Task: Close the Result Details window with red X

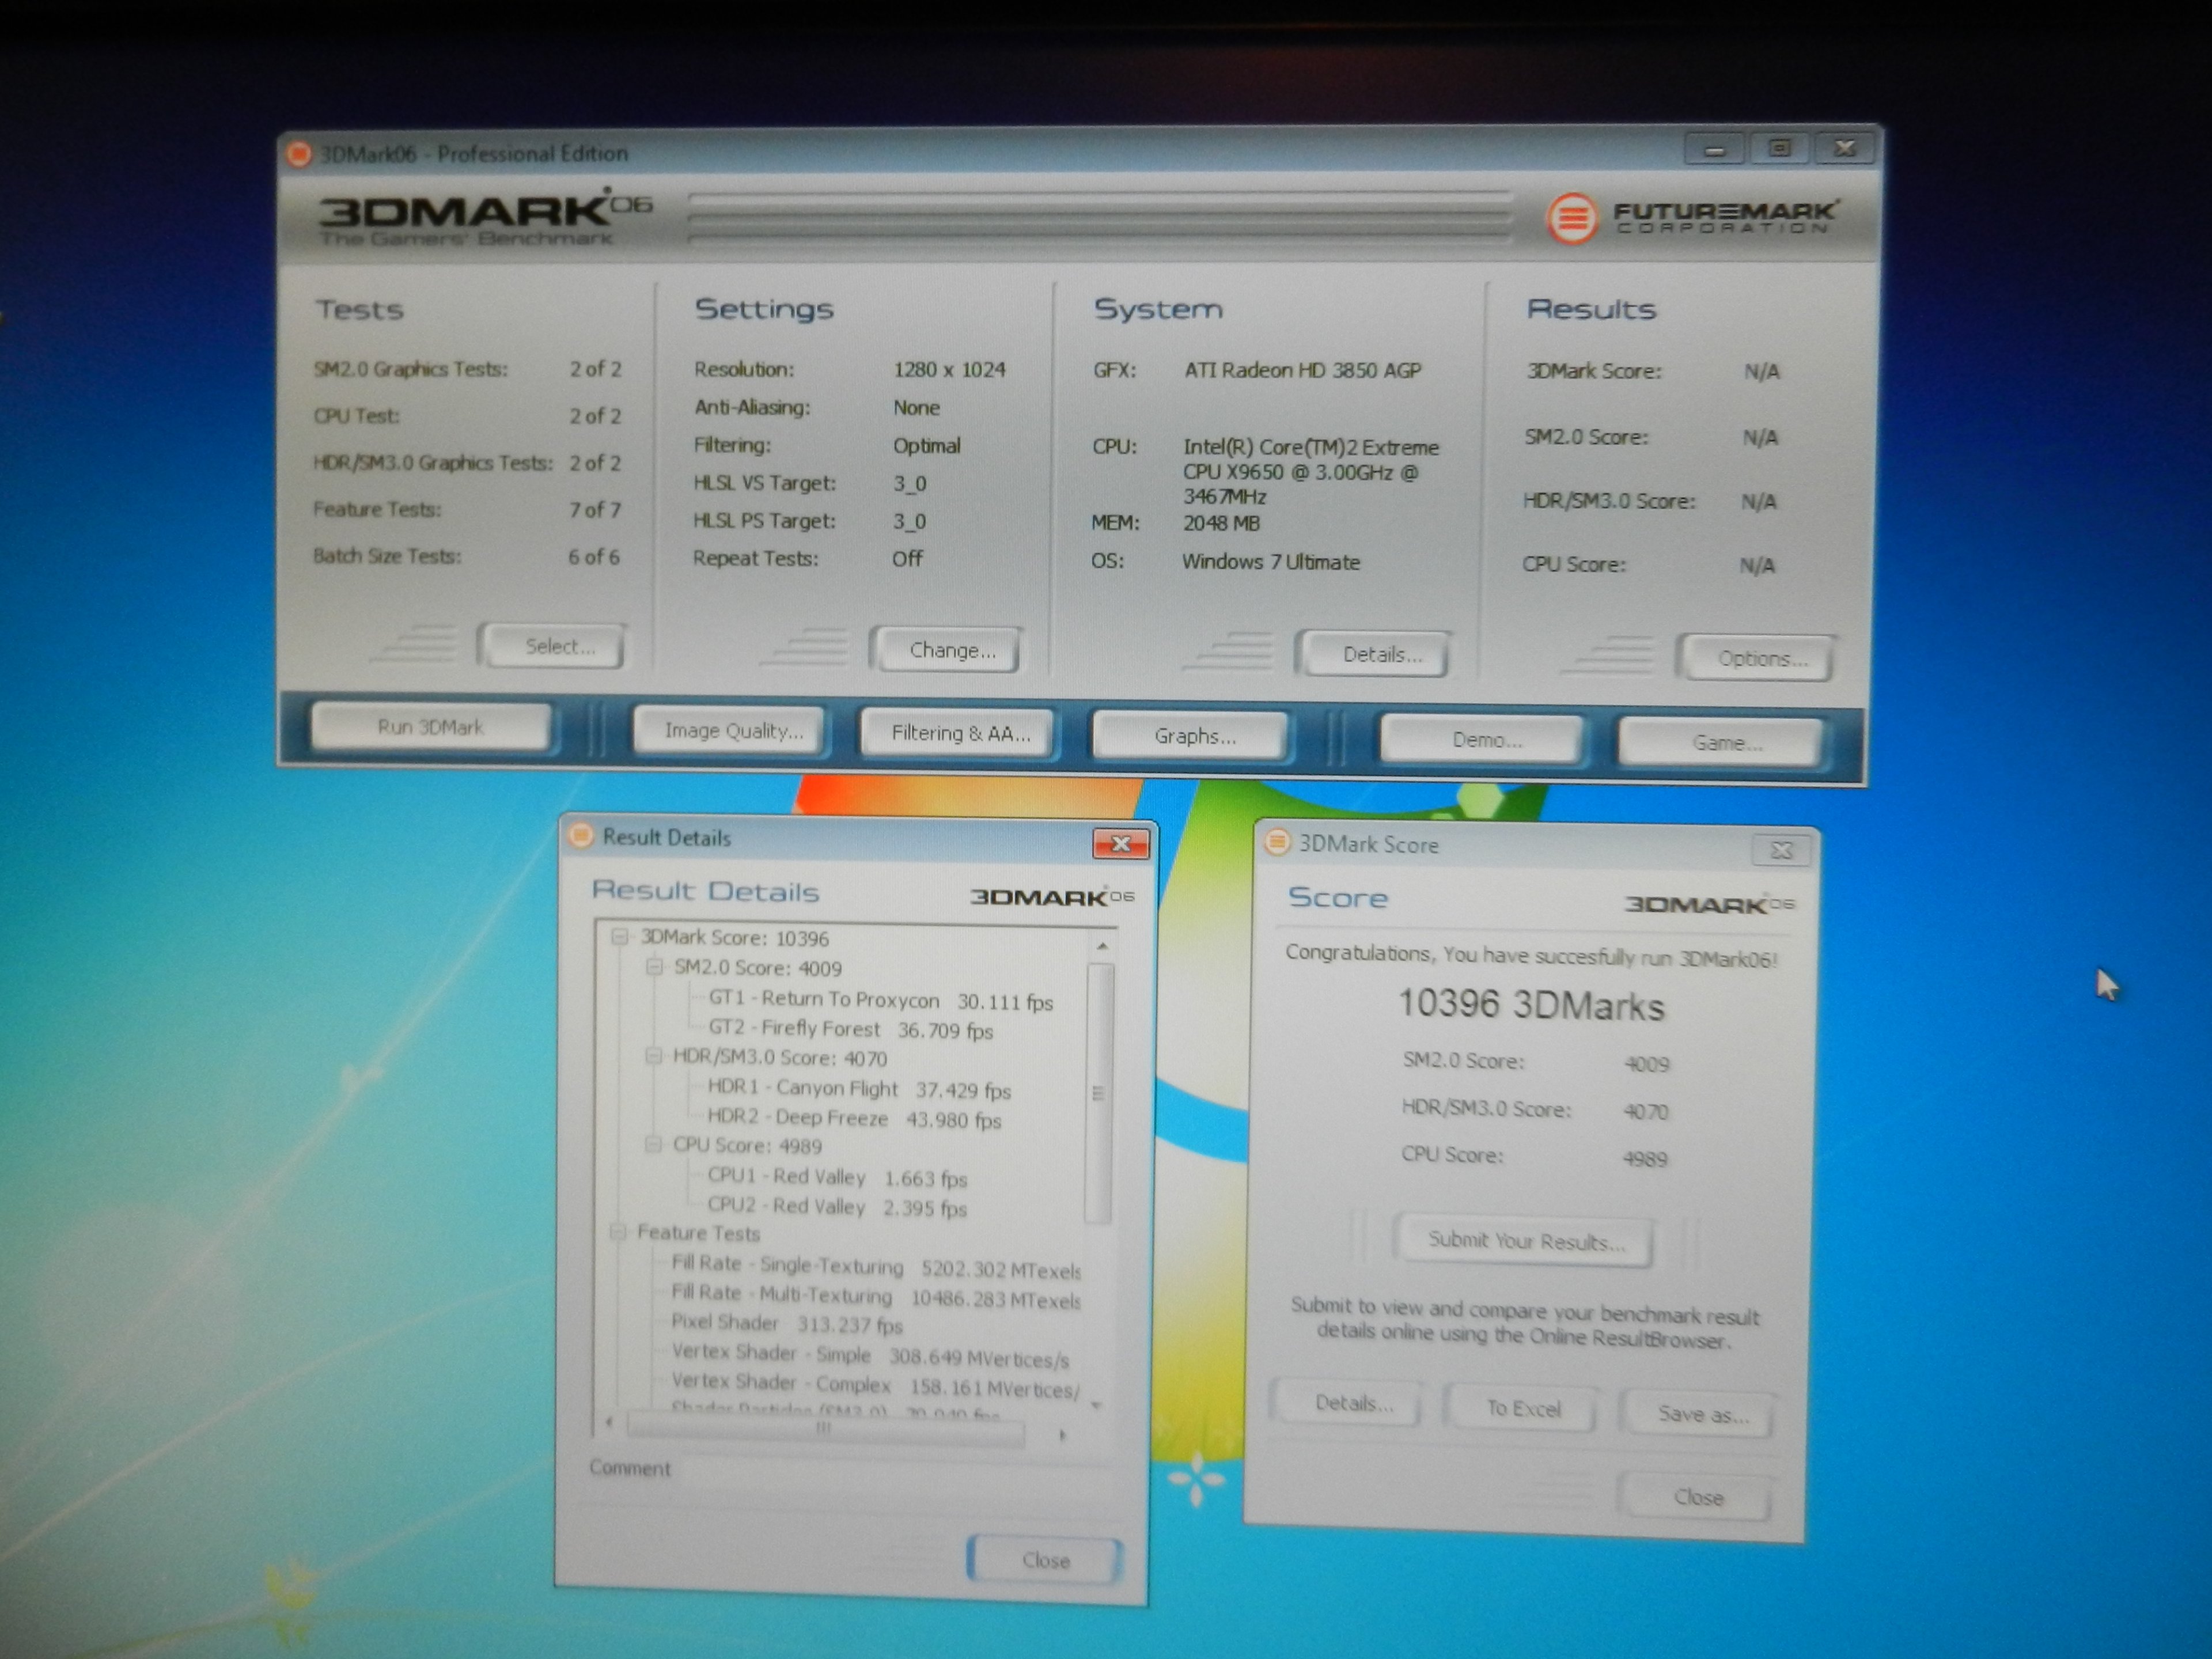Action: pos(1120,844)
